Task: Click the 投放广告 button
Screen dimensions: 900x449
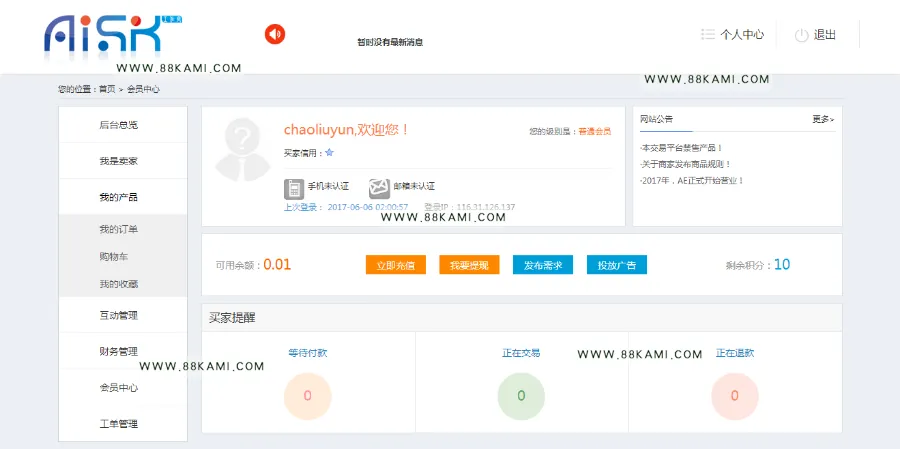Action: click(x=616, y=265)
